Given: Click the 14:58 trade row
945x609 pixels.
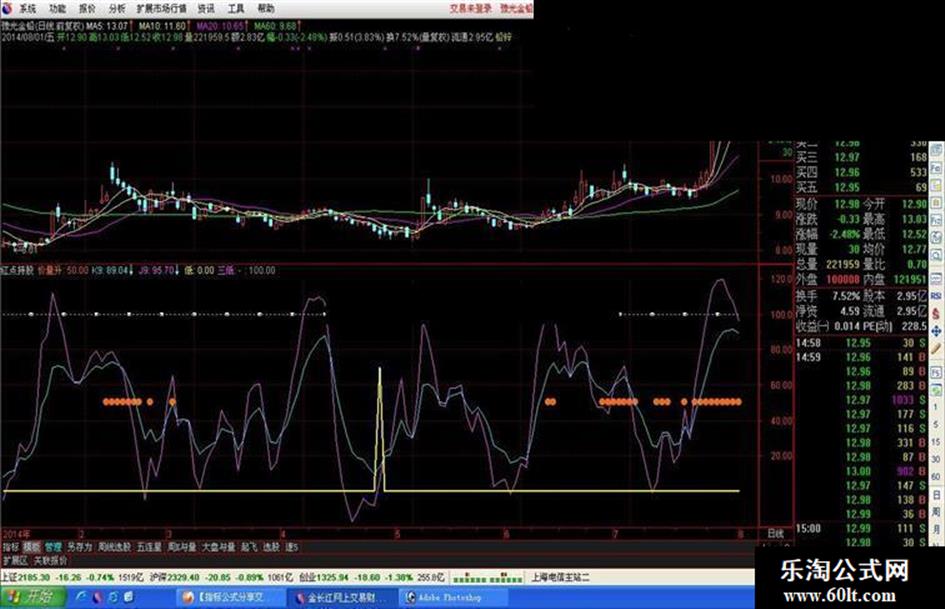Looking at the screenshot, I should pyautogui.click(x=861, y=343).
